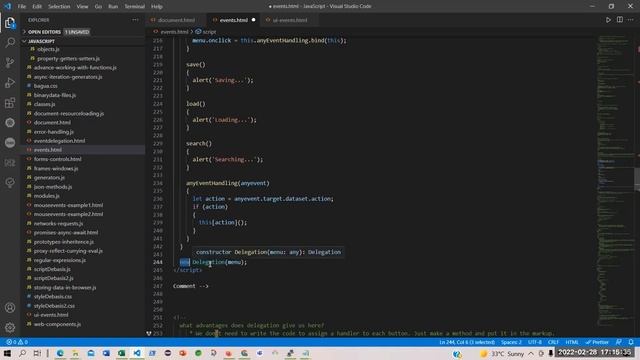Image resolution: width=640 pixels, height=360 pixels.
Task: Click the Ln 244, Col 6 cursor position indicator
Action: pos(467,342)
